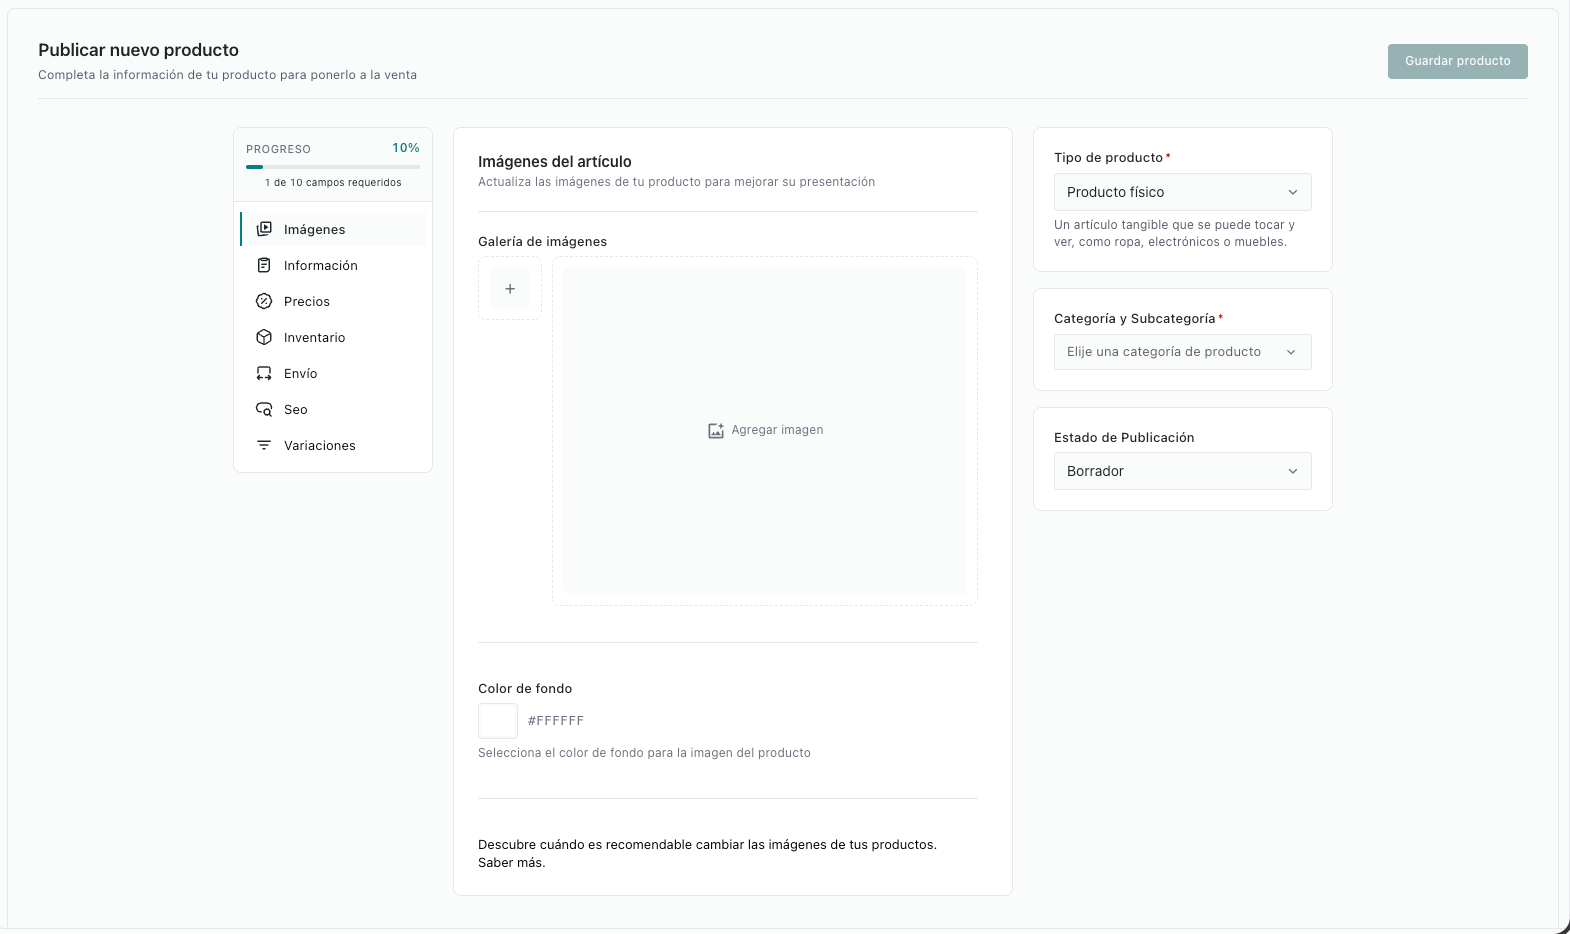Image resolution: width=1570 pixels, height=934 pixels.
Task: Open the Inventario section
Action: pos(333,337)
